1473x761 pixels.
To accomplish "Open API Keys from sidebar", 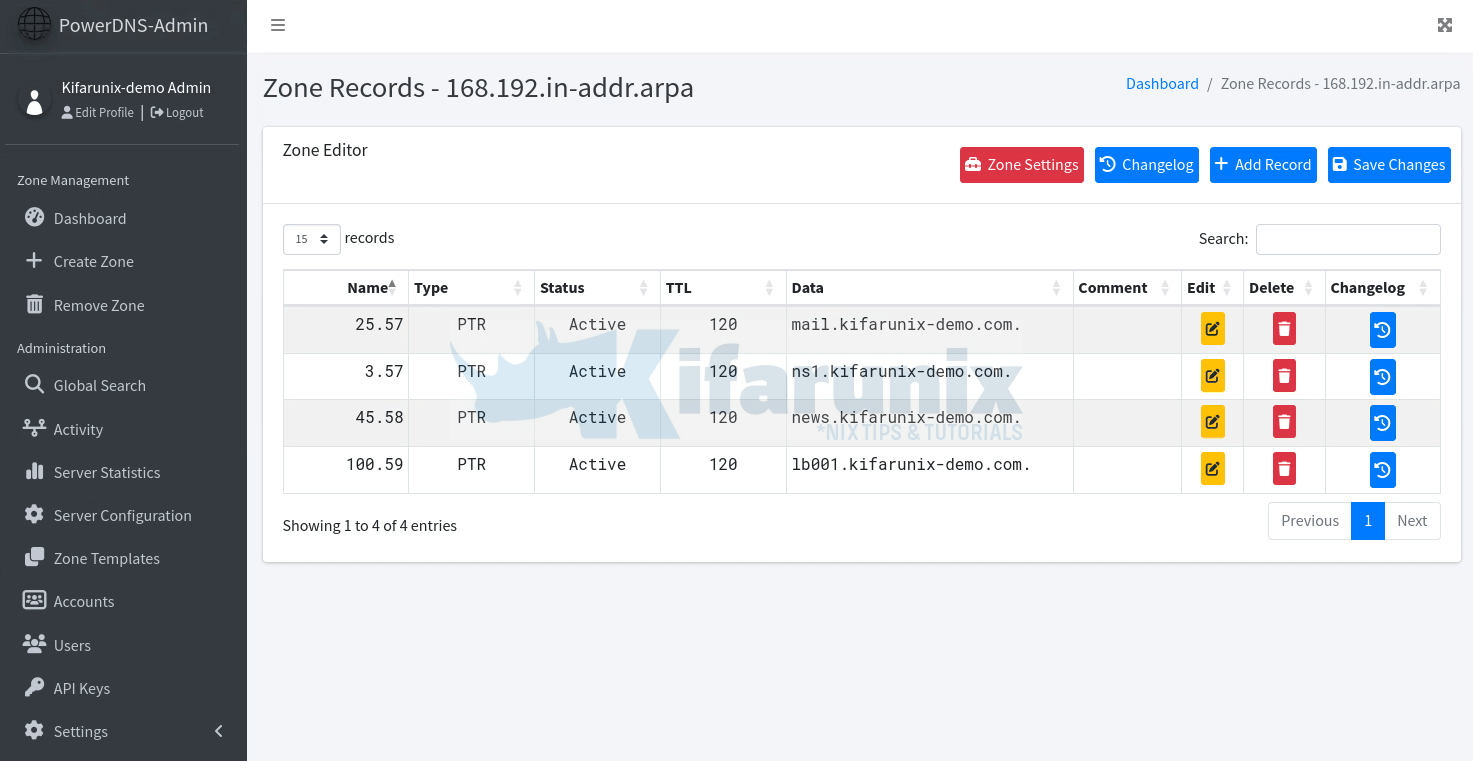I will pyautogui.click(x=81, y=688).
